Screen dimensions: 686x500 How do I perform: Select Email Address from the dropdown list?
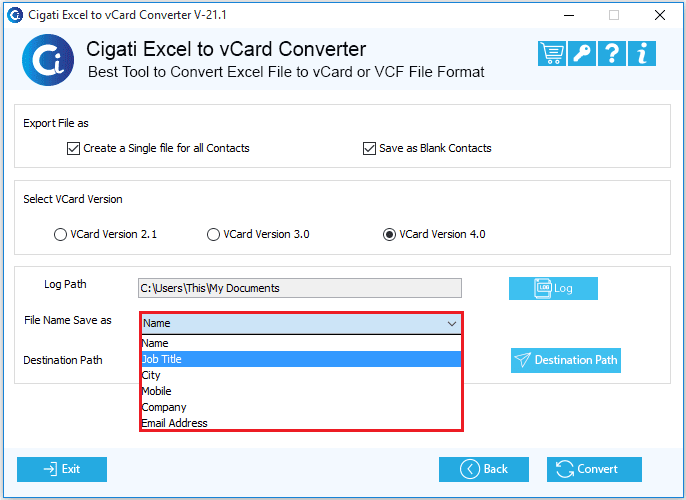(301, 423)
